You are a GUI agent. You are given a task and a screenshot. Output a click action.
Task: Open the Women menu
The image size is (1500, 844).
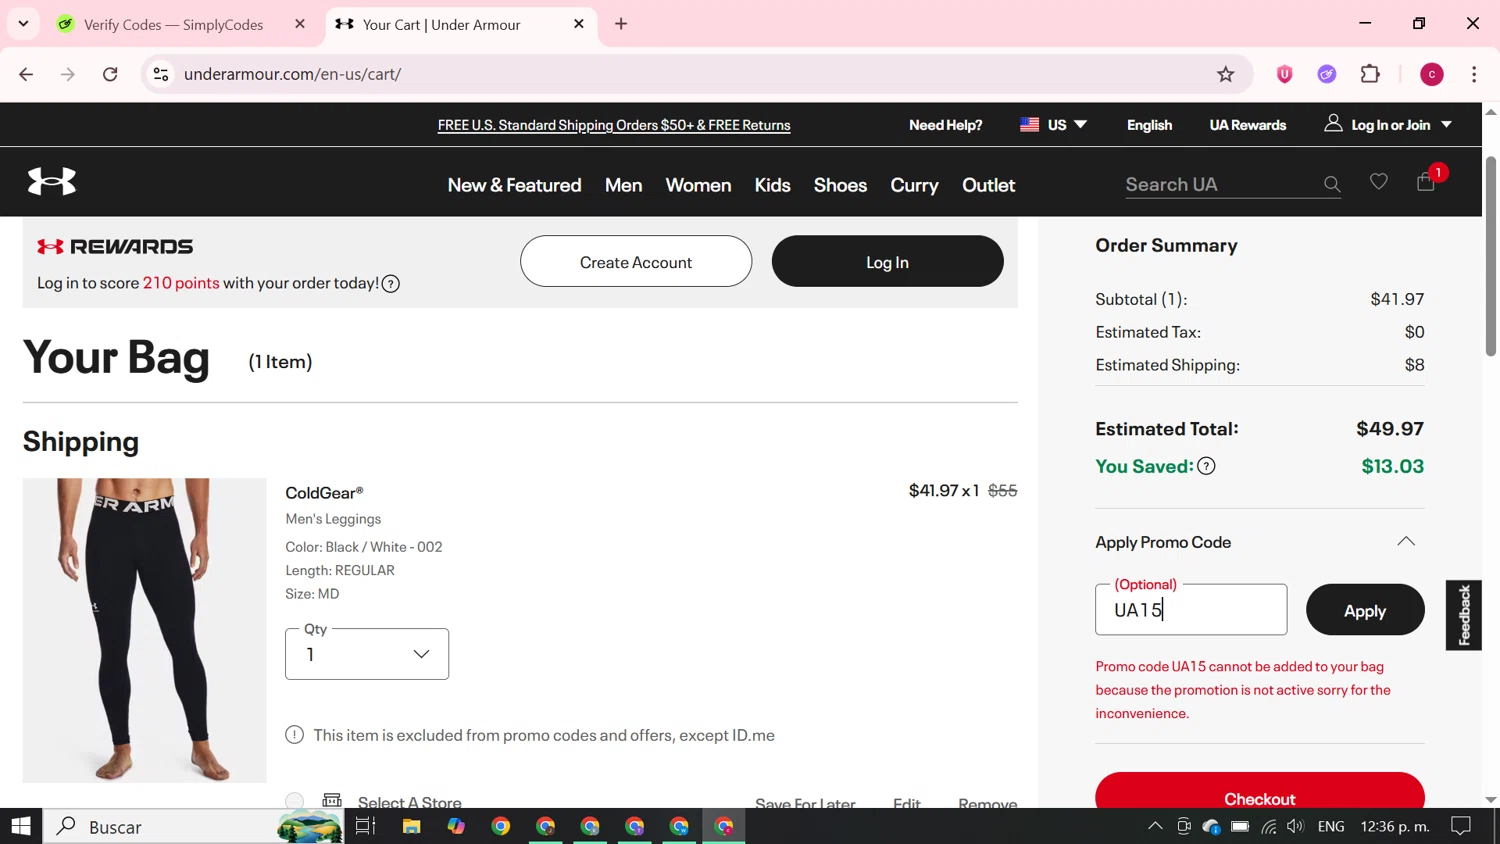698,185
